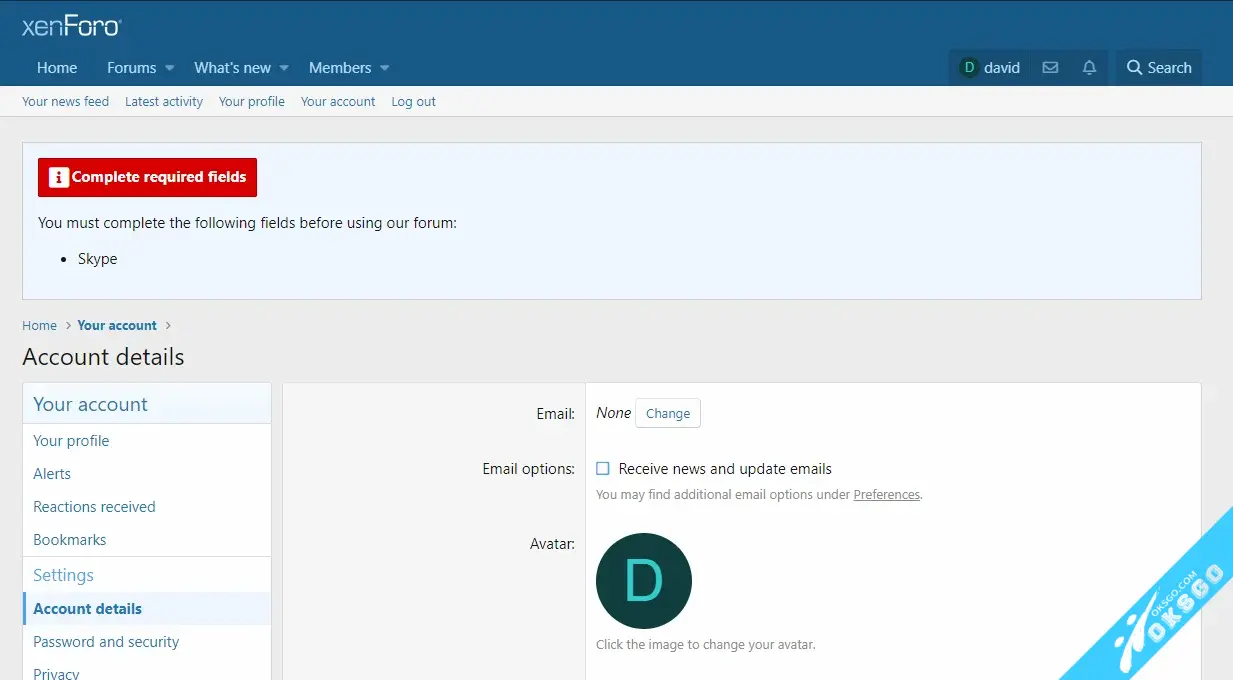Expand the What's new dropdown arrow

click(284, 68)
